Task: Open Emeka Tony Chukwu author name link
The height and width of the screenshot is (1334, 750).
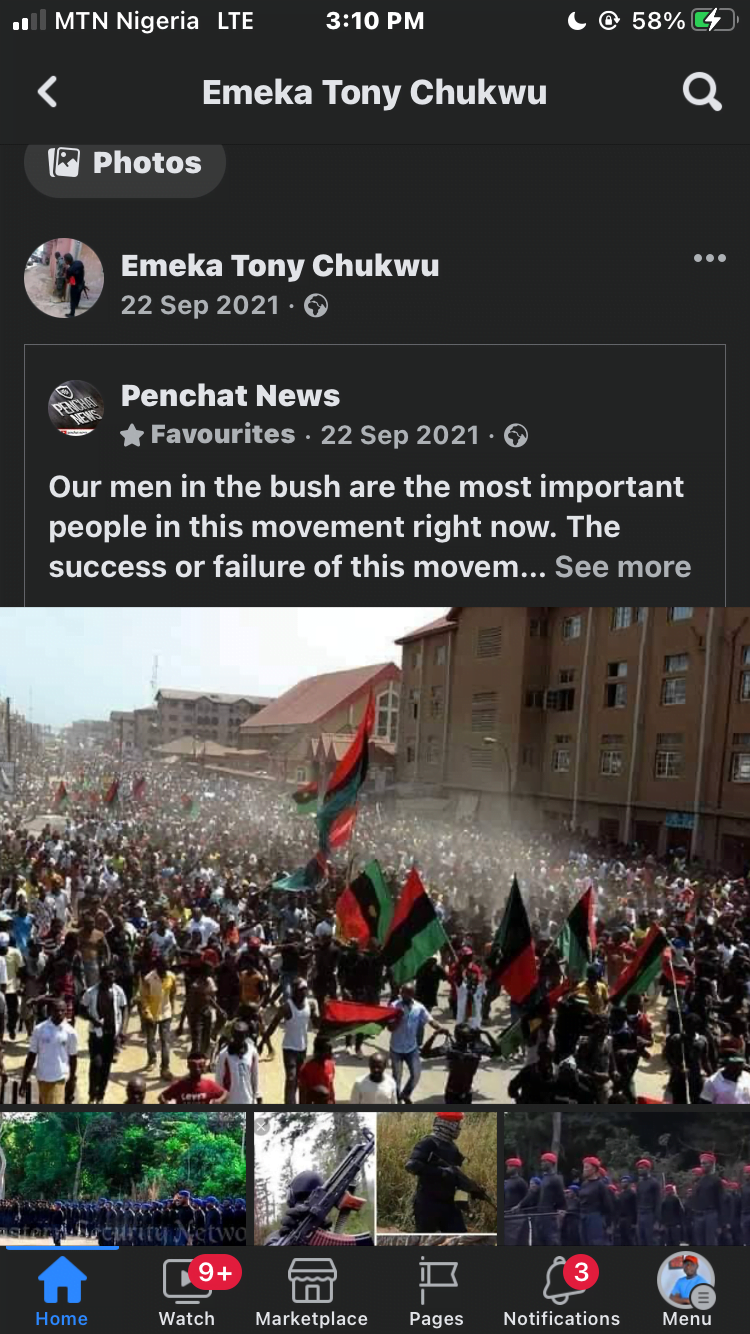Action: pos(280,266)
